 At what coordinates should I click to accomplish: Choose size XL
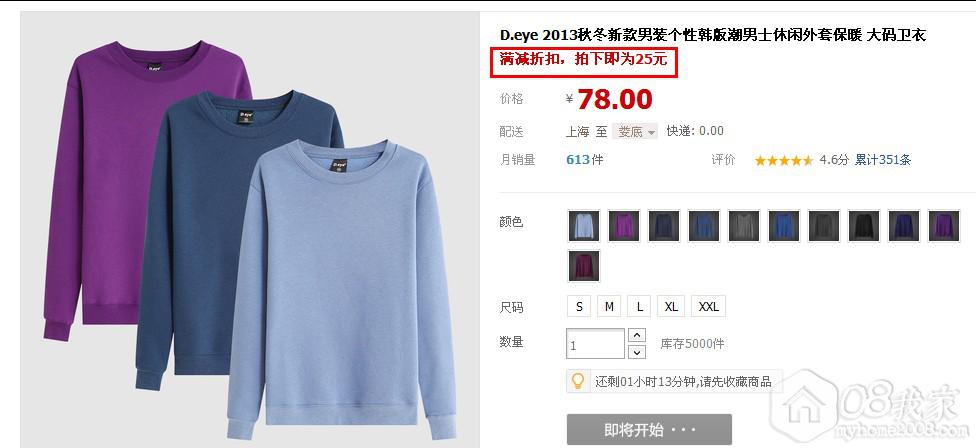pyautogui.click(x=671, y=306)
